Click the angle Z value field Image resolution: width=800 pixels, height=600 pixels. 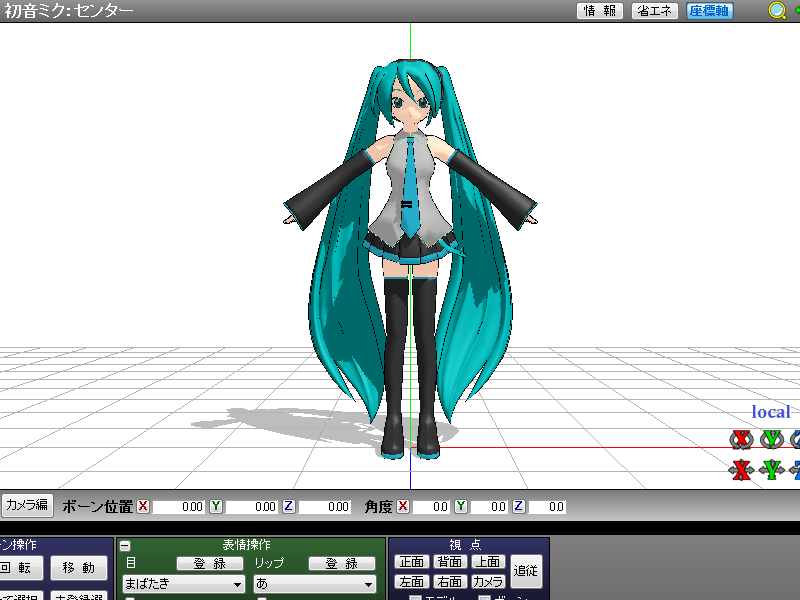click(x=547, y=507)
